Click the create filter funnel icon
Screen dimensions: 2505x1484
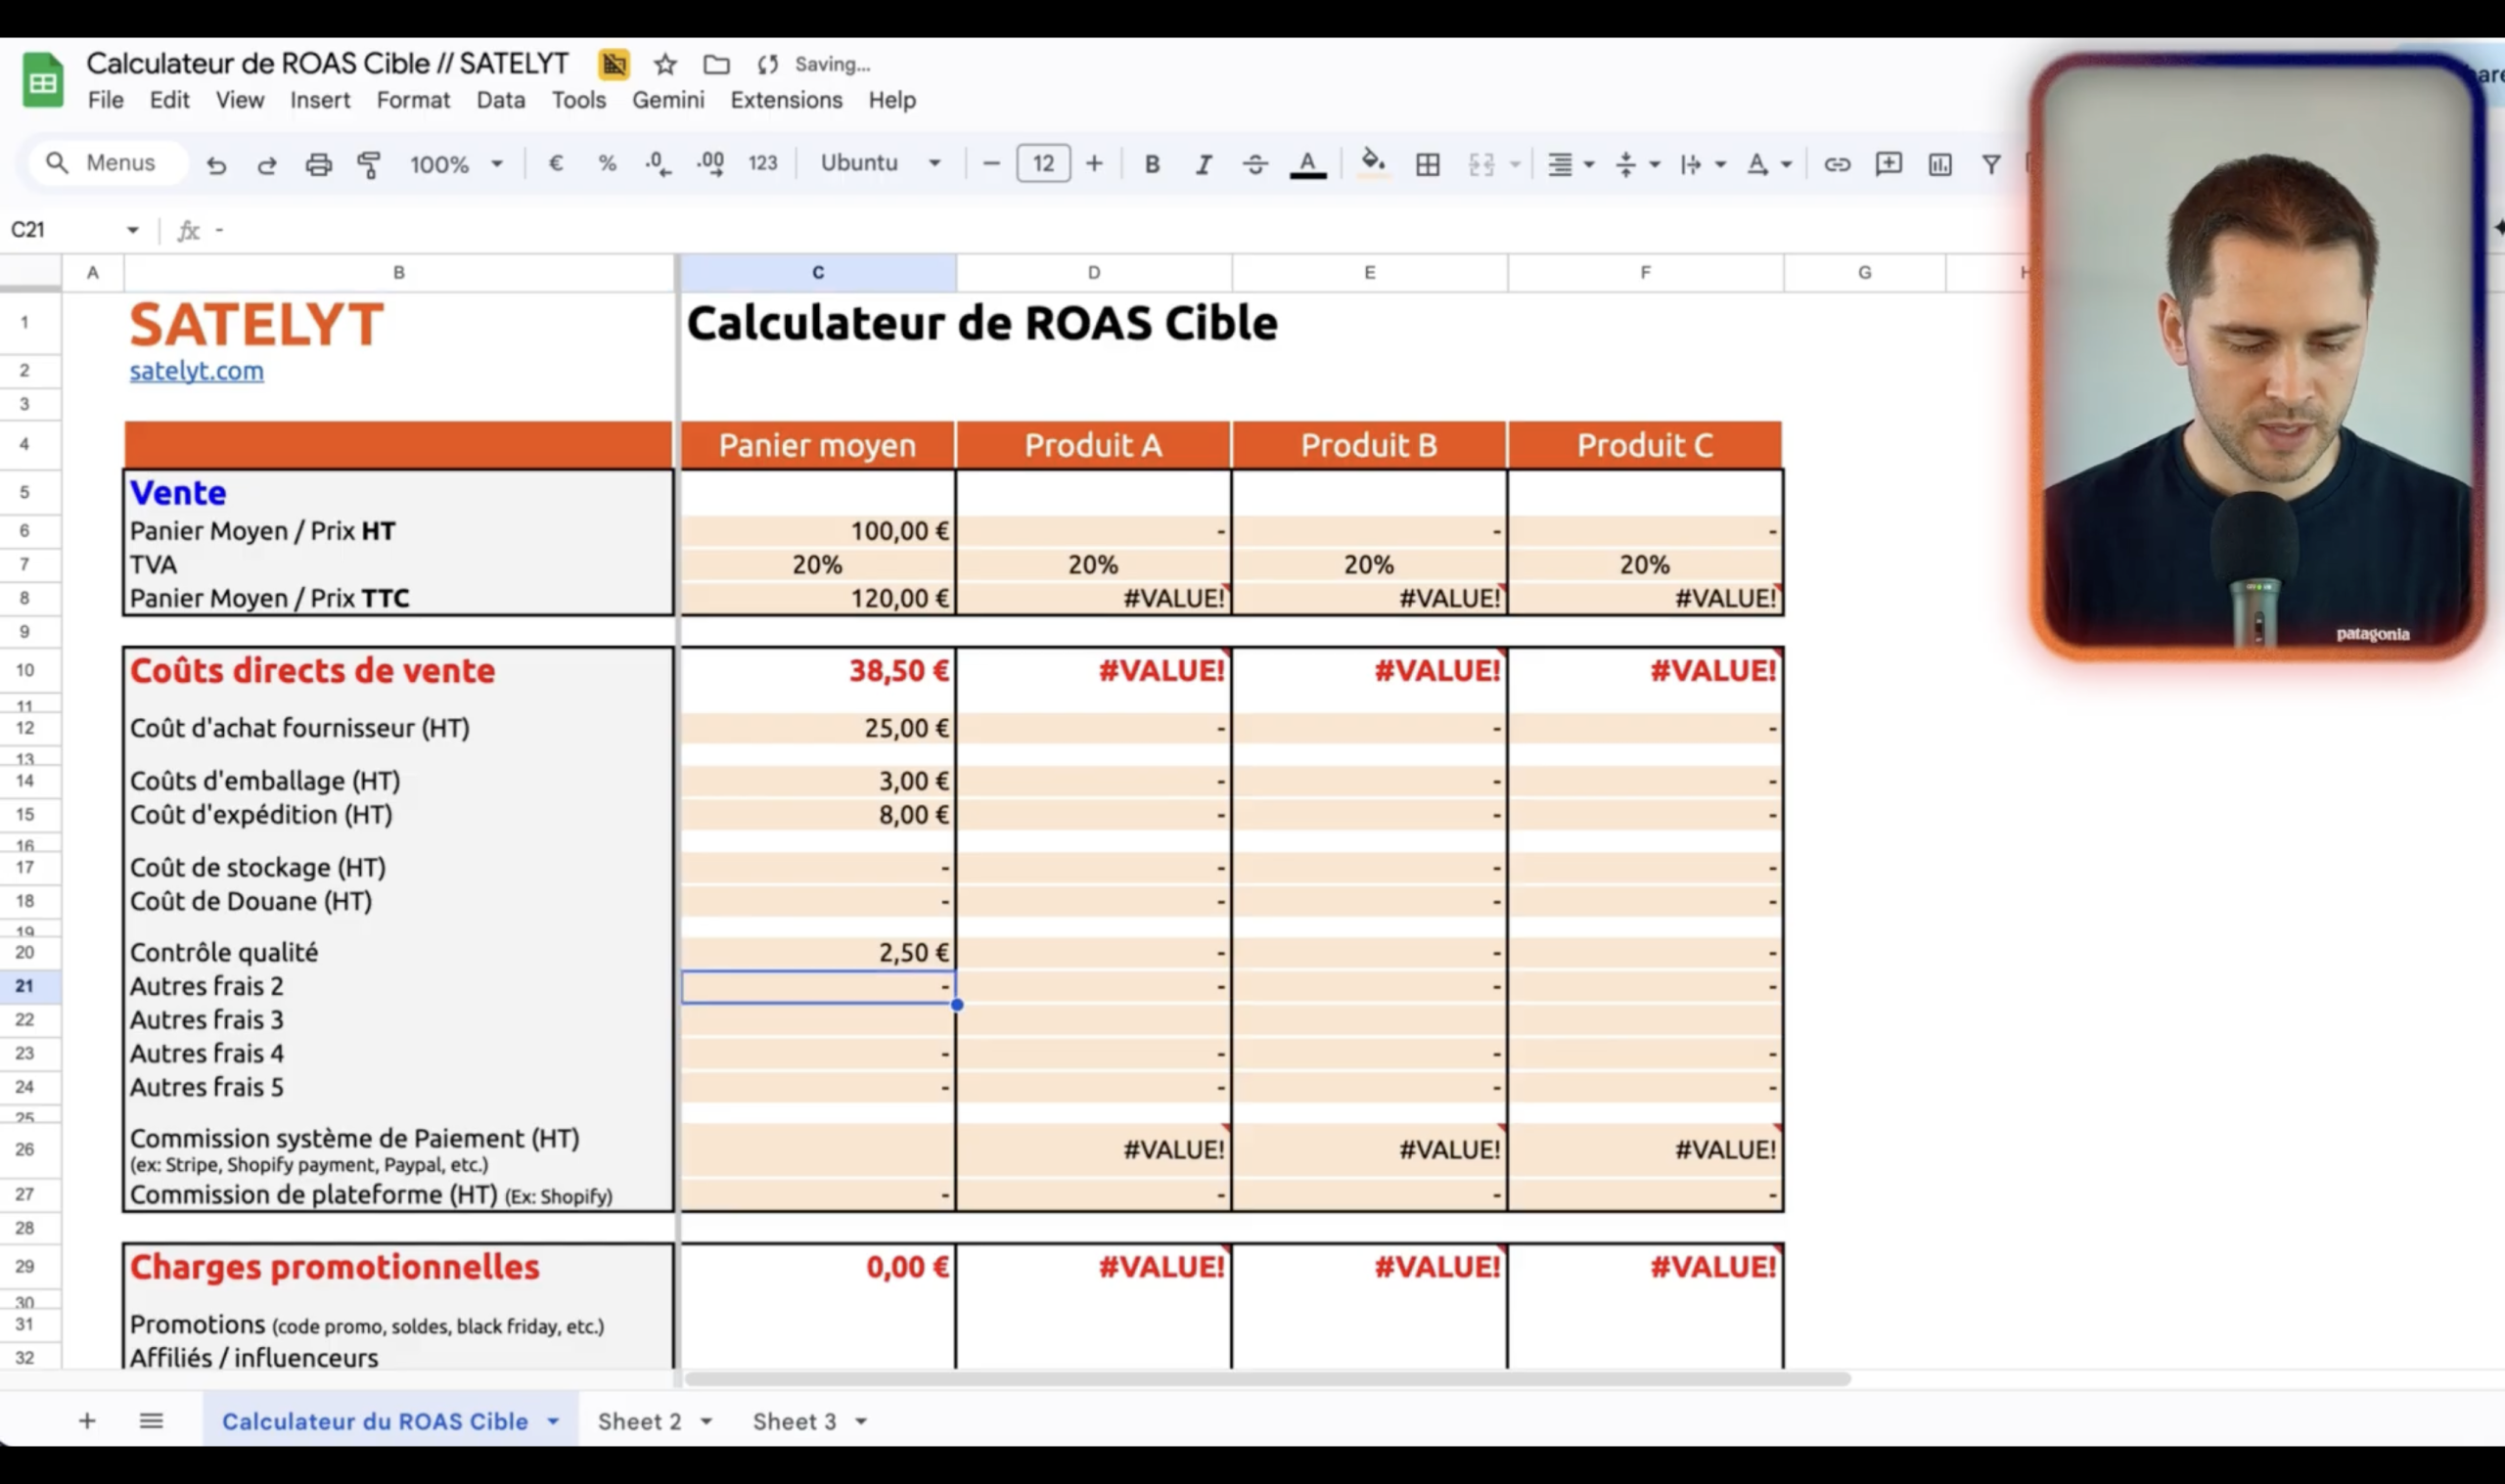pyautogui.click(x=1991, y=164)
